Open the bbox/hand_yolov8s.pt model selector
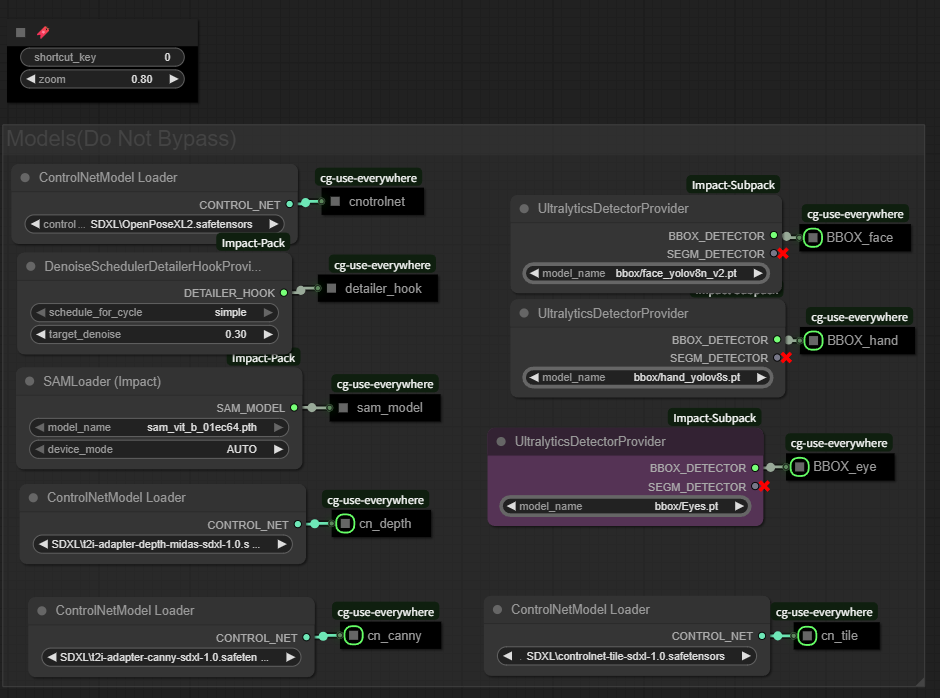Viewport: 940px width, 698px height. pos(647,377)
